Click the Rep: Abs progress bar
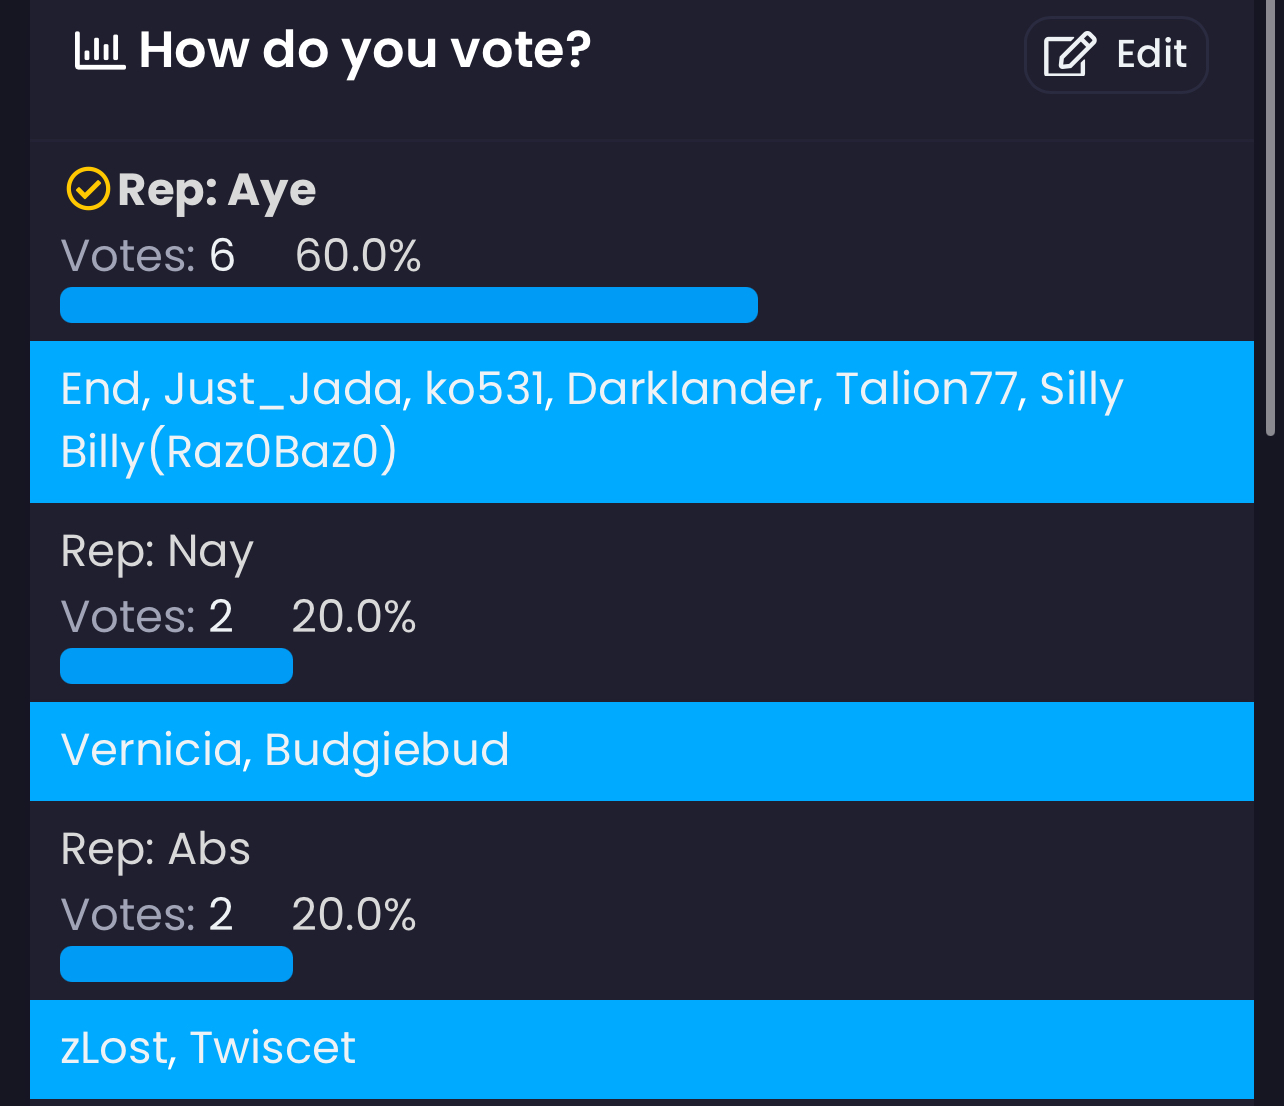 click(176, 964)
